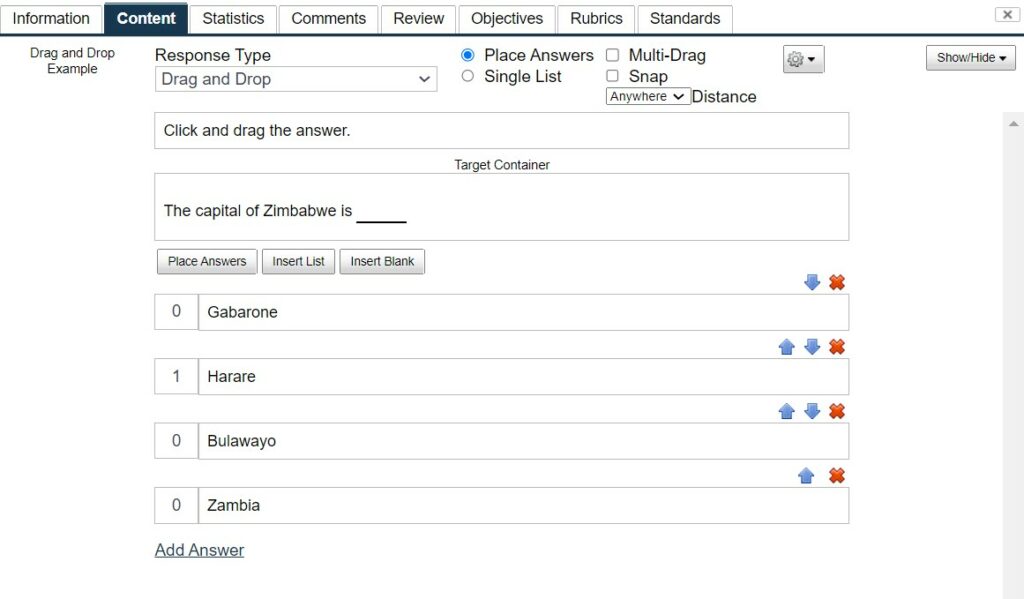Click the scrollbar up arrow
This screenshot has height=599, width=1024.
coord(1013,123)
